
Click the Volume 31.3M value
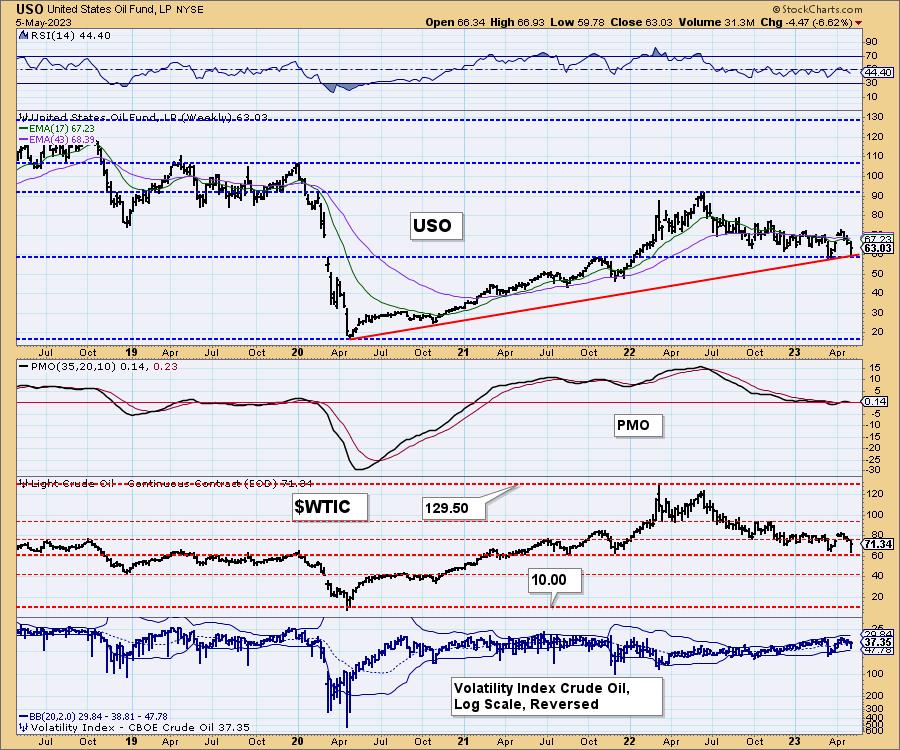pyautogui.click(x=716, y=22)
